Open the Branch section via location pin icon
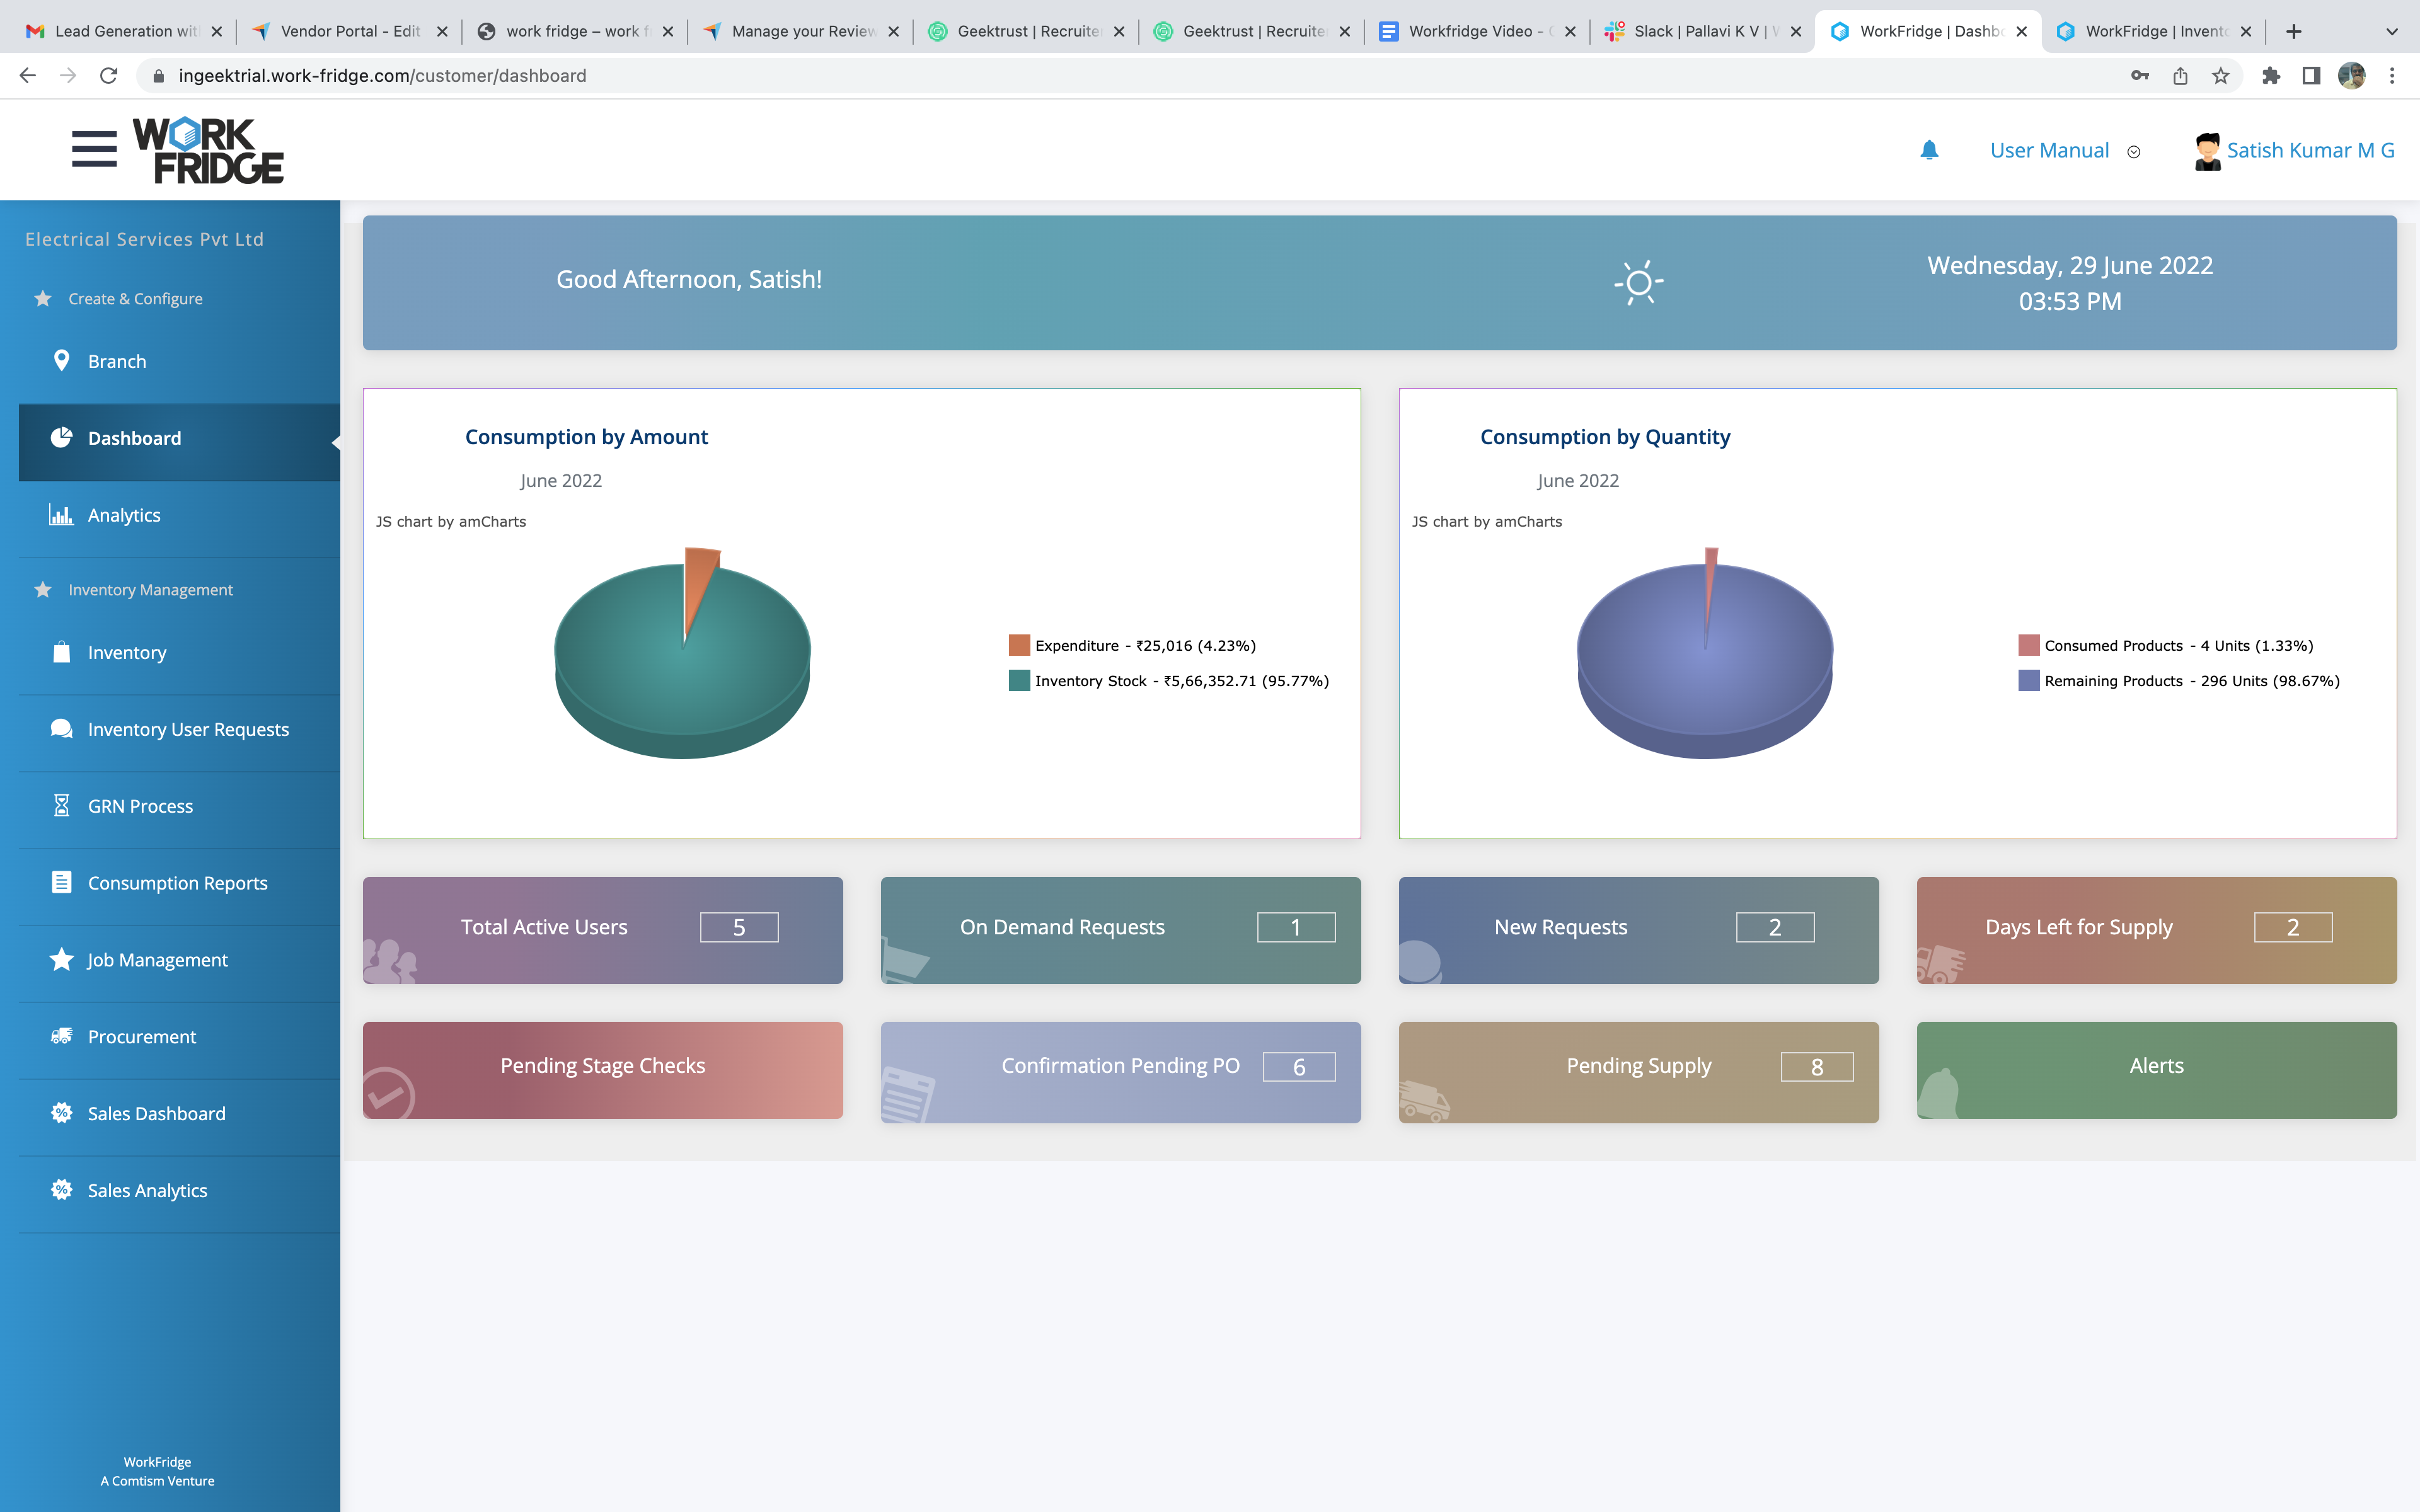This screenshot has height=1512, width=2420. 61,361
